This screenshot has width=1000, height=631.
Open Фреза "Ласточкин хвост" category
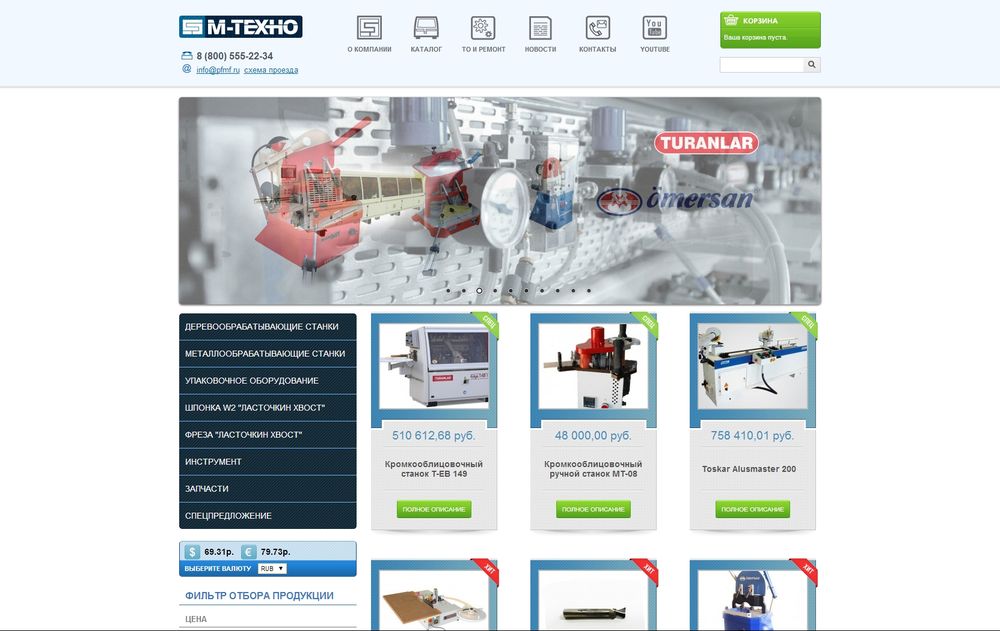[x=268, y=435]
